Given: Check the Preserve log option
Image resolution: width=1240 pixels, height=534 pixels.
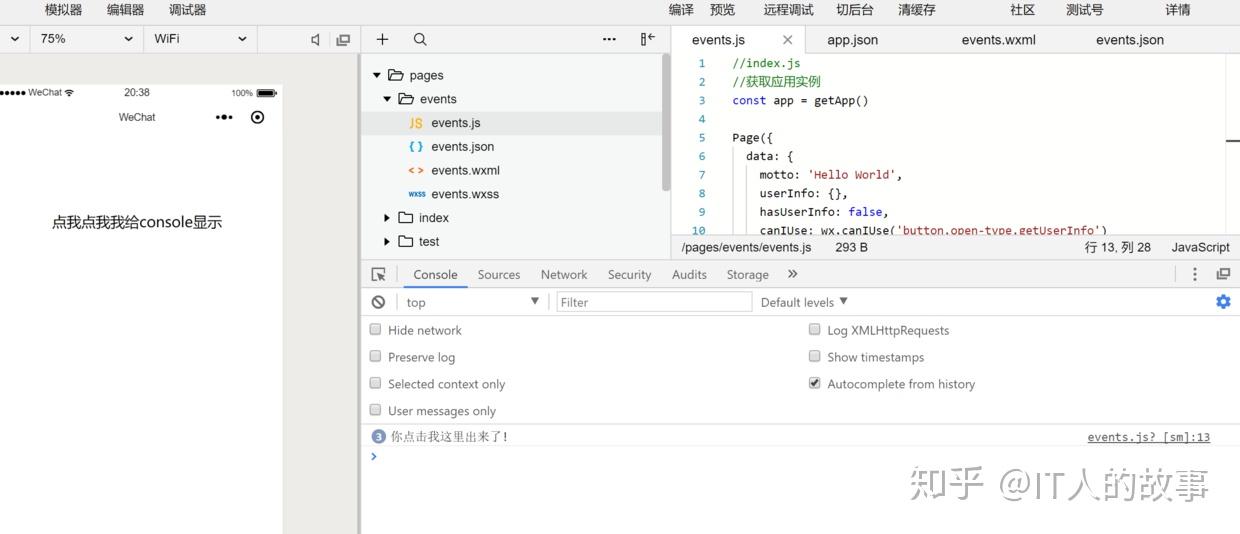Looking at the screenshot, I should coord(376,357).
